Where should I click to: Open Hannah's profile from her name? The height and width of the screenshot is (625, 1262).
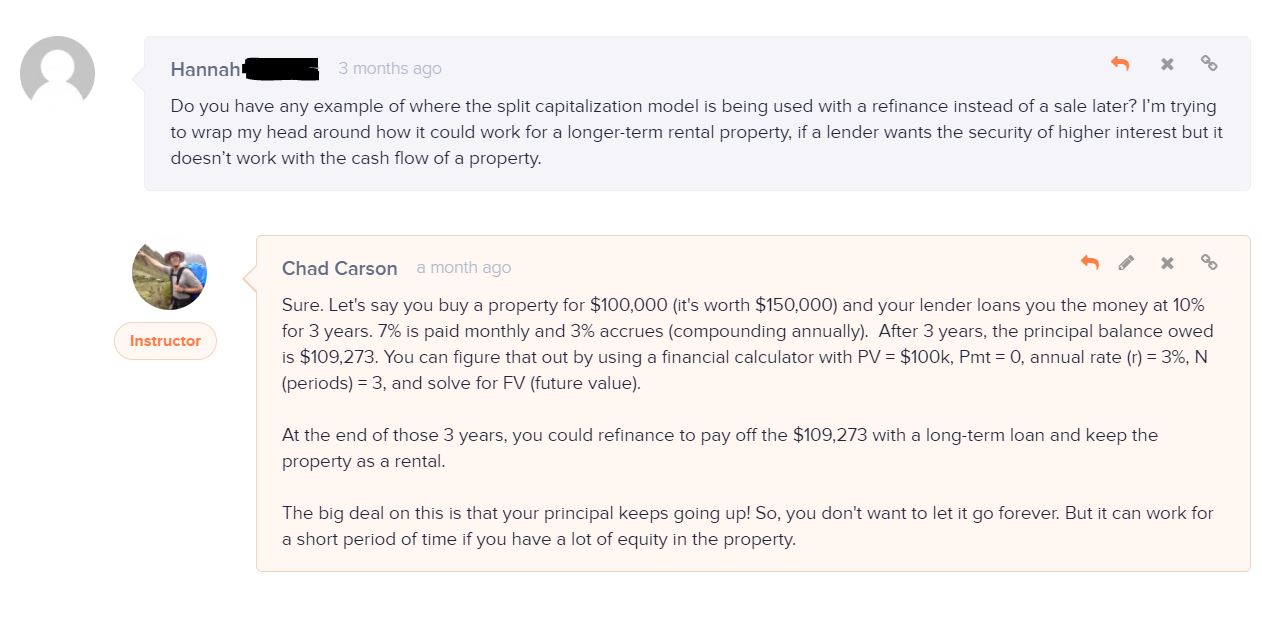205,69
